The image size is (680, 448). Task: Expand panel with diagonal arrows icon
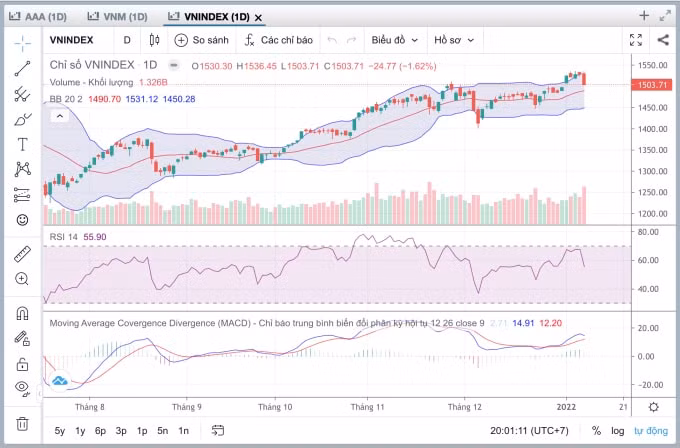pyautogui.click(x=665, y=16)
